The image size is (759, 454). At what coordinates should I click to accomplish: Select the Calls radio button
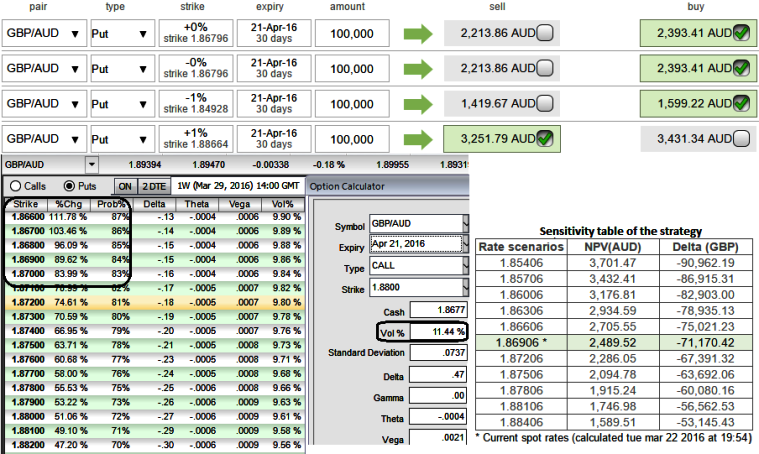point(15,186)
